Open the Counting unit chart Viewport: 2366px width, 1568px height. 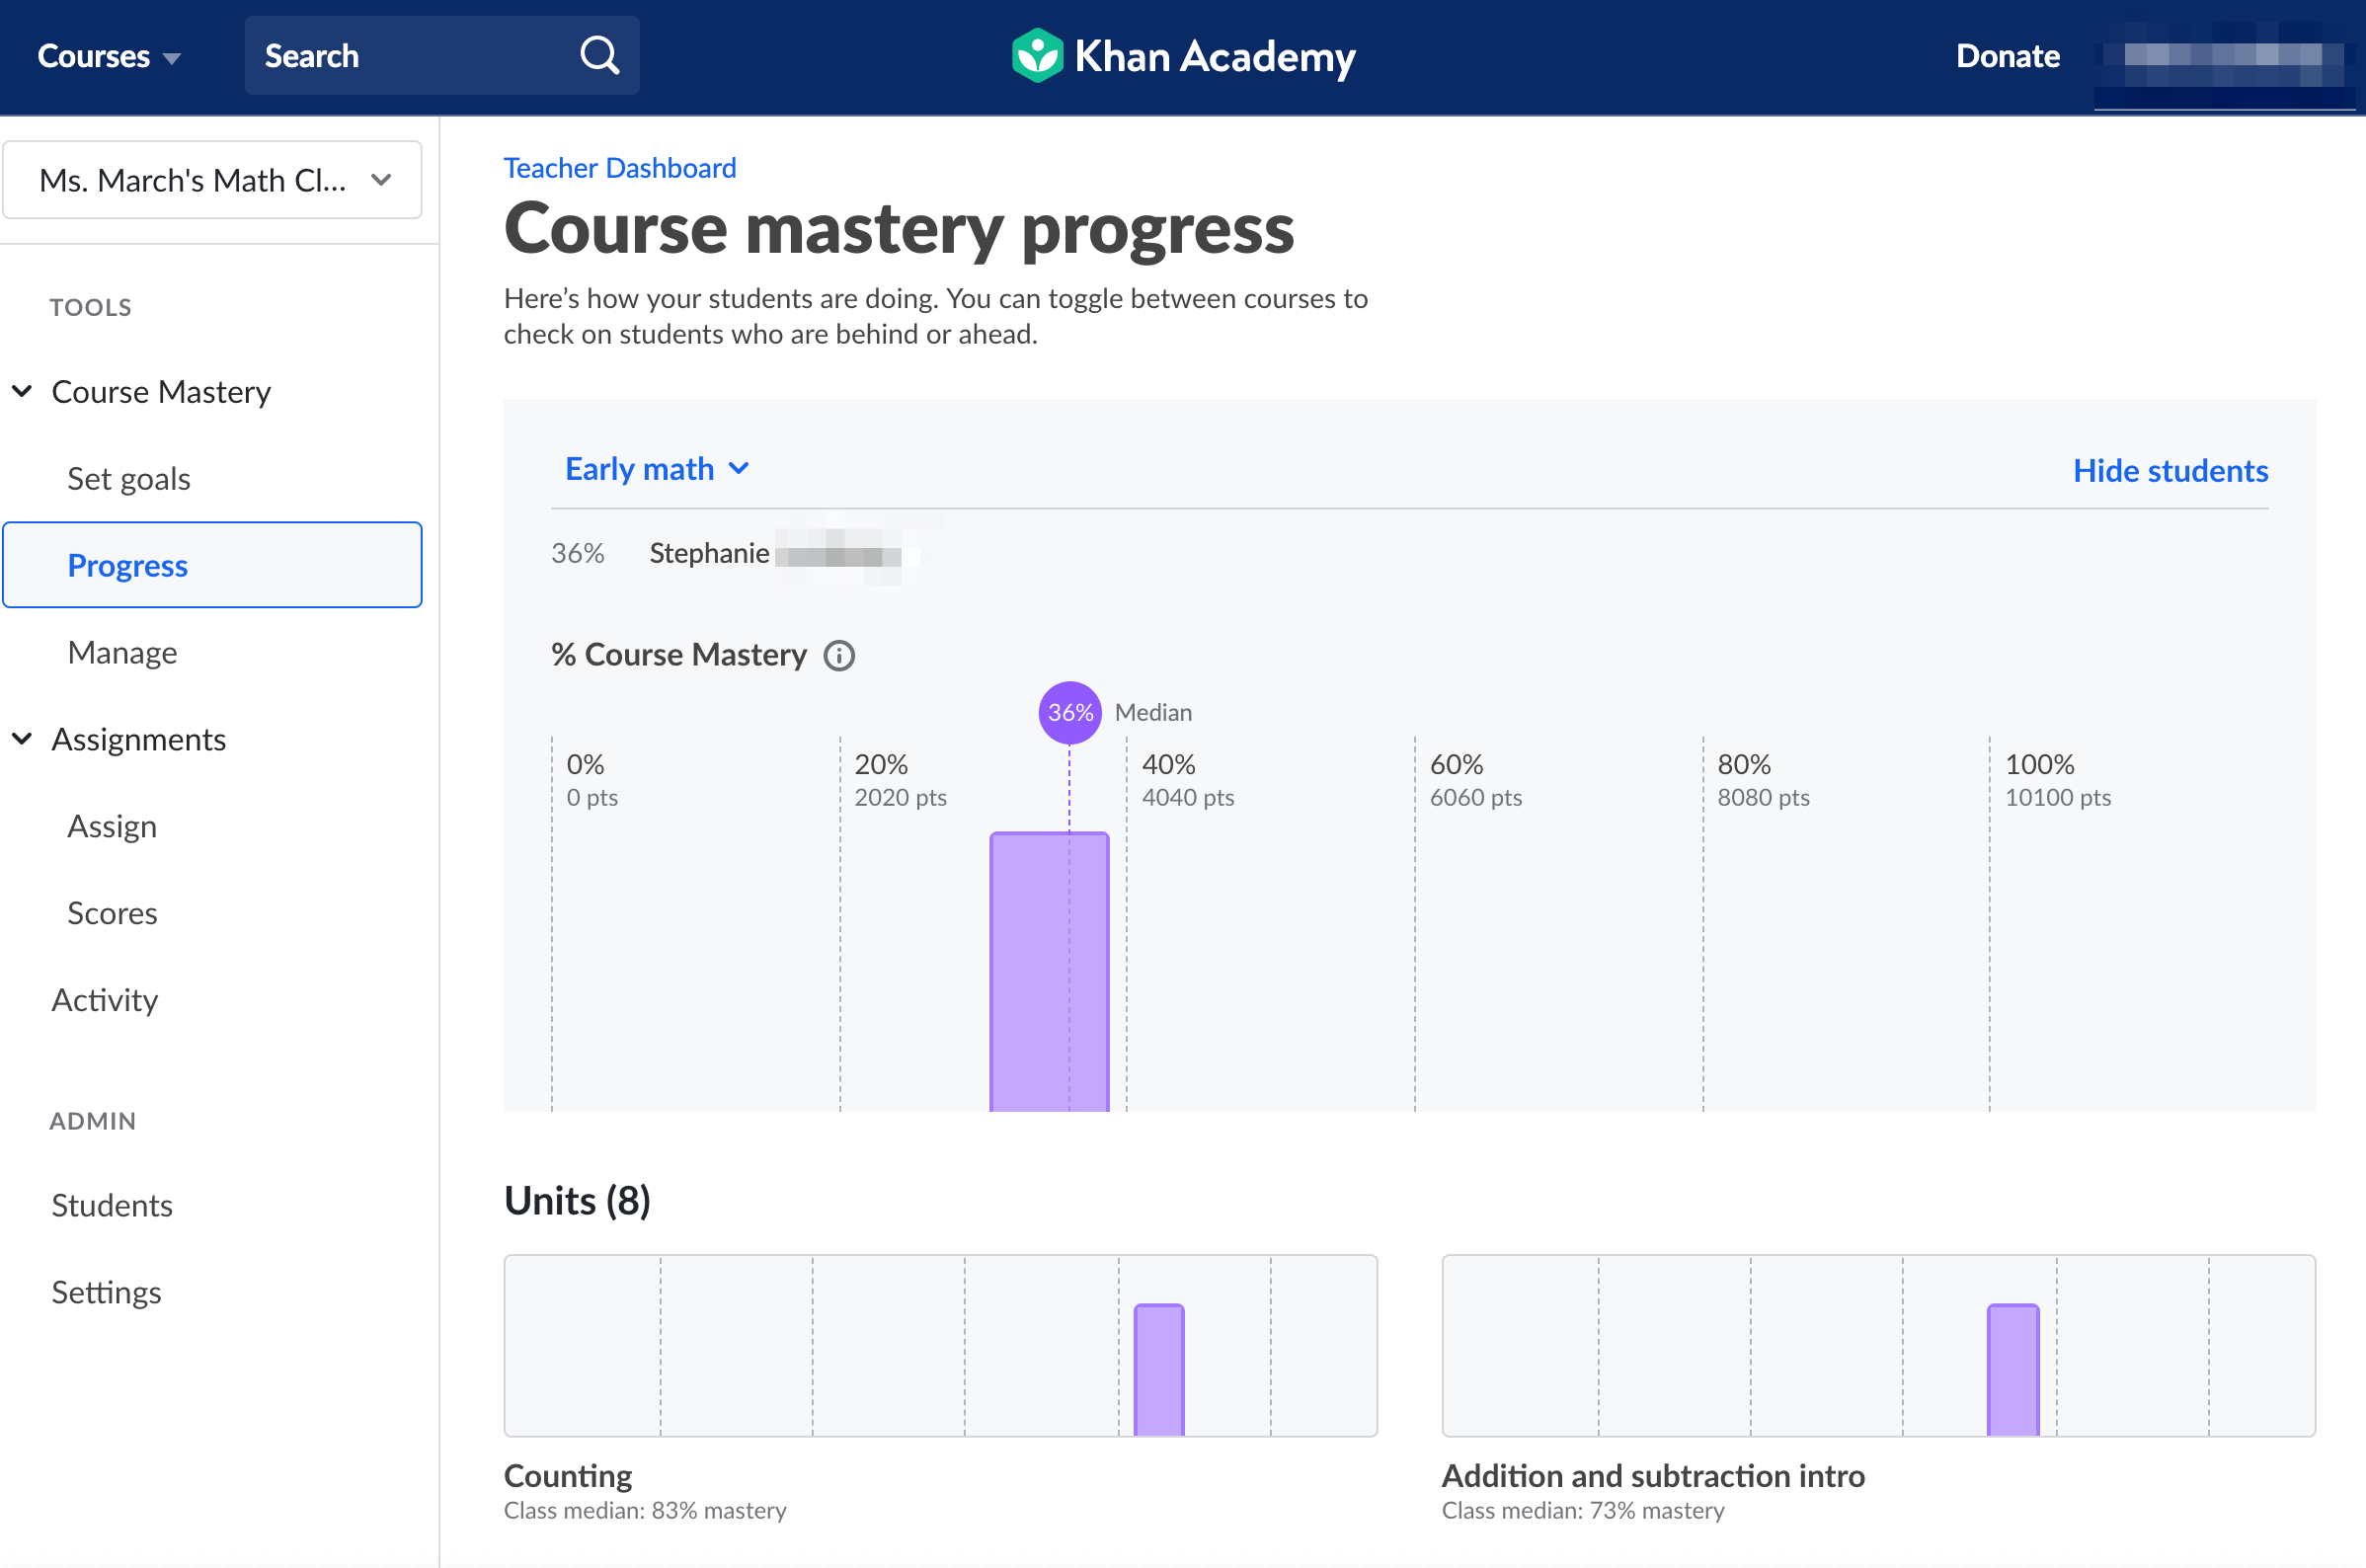pyautogui.click(x=940, y=1345)
